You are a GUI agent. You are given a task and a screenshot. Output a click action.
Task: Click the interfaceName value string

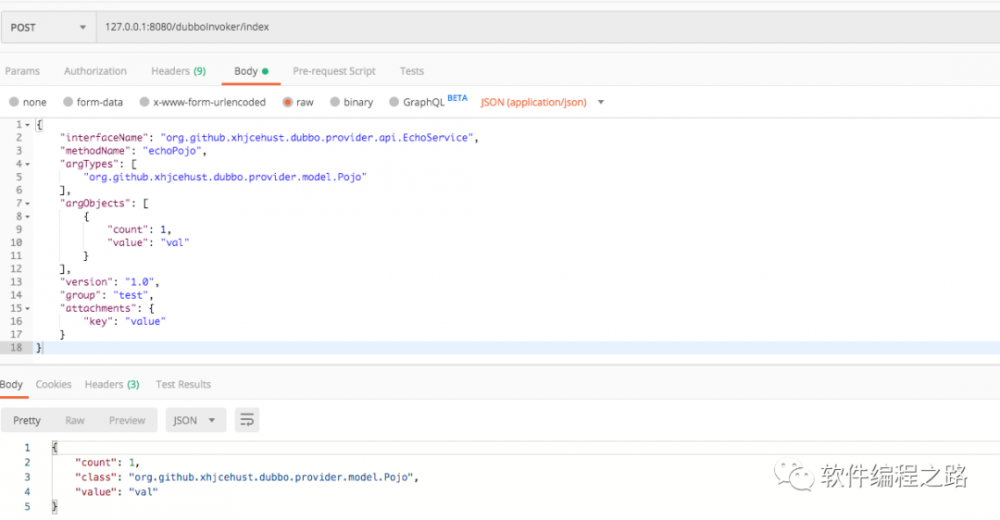[x=318, y=137]
